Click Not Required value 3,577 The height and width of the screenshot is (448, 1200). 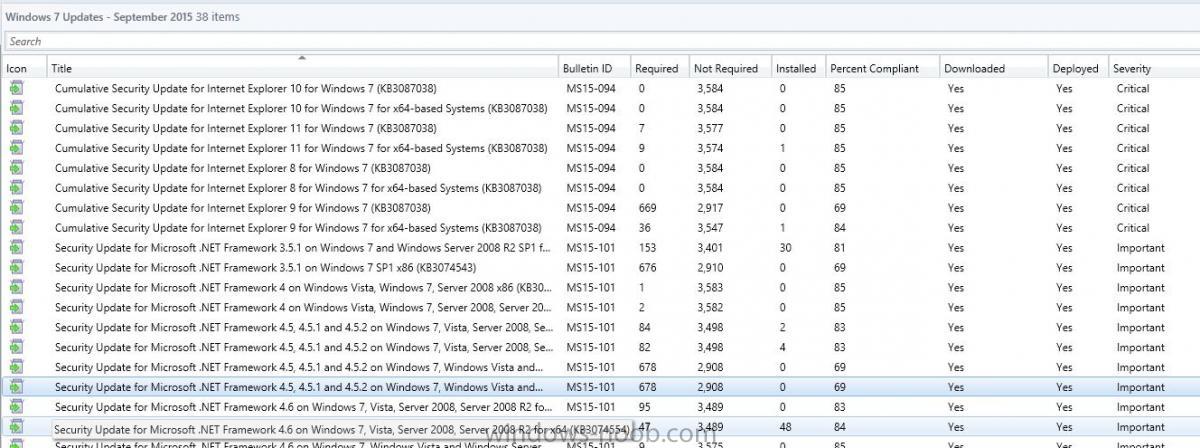(x=711, y=128)
